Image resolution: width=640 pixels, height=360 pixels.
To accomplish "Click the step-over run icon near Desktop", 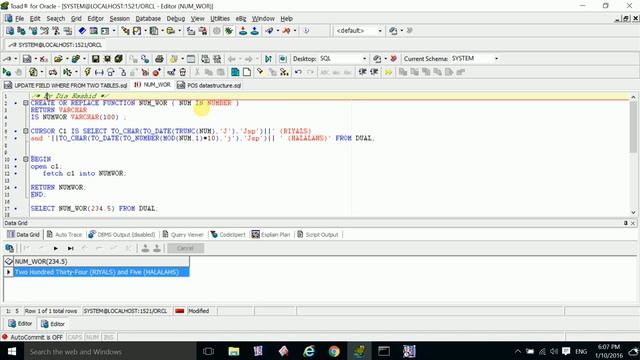I will pyautogui.click(x=268, y=59).
